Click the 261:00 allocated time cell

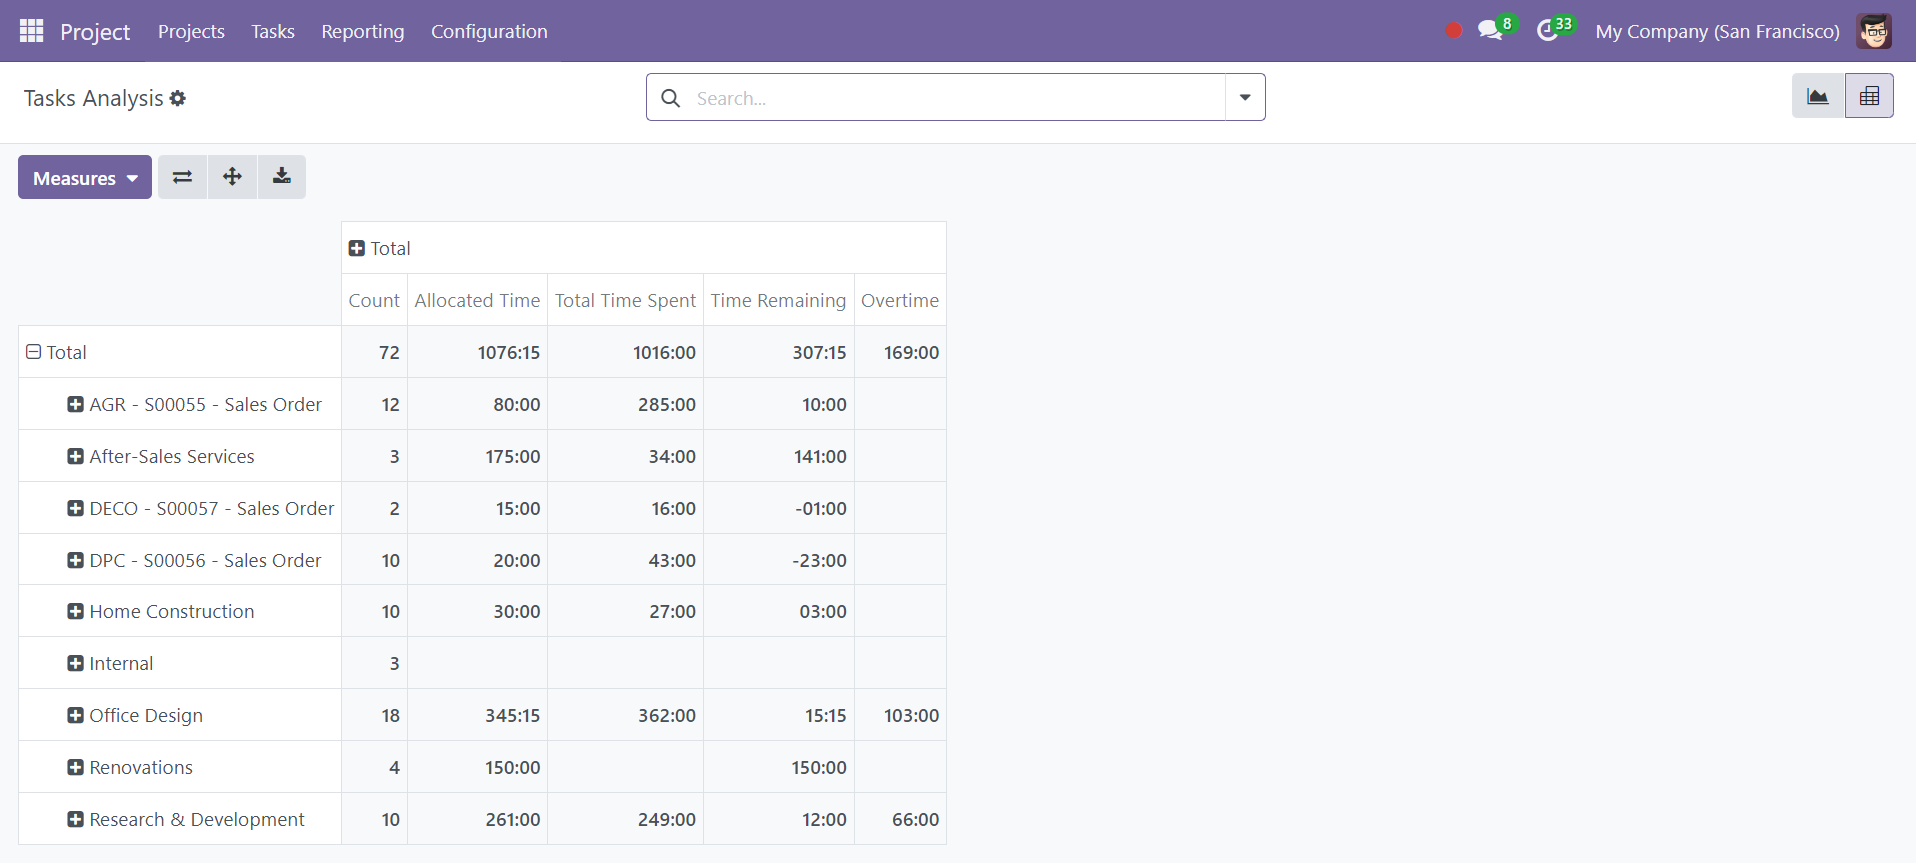pyautogui.click(x=477, y=819)
